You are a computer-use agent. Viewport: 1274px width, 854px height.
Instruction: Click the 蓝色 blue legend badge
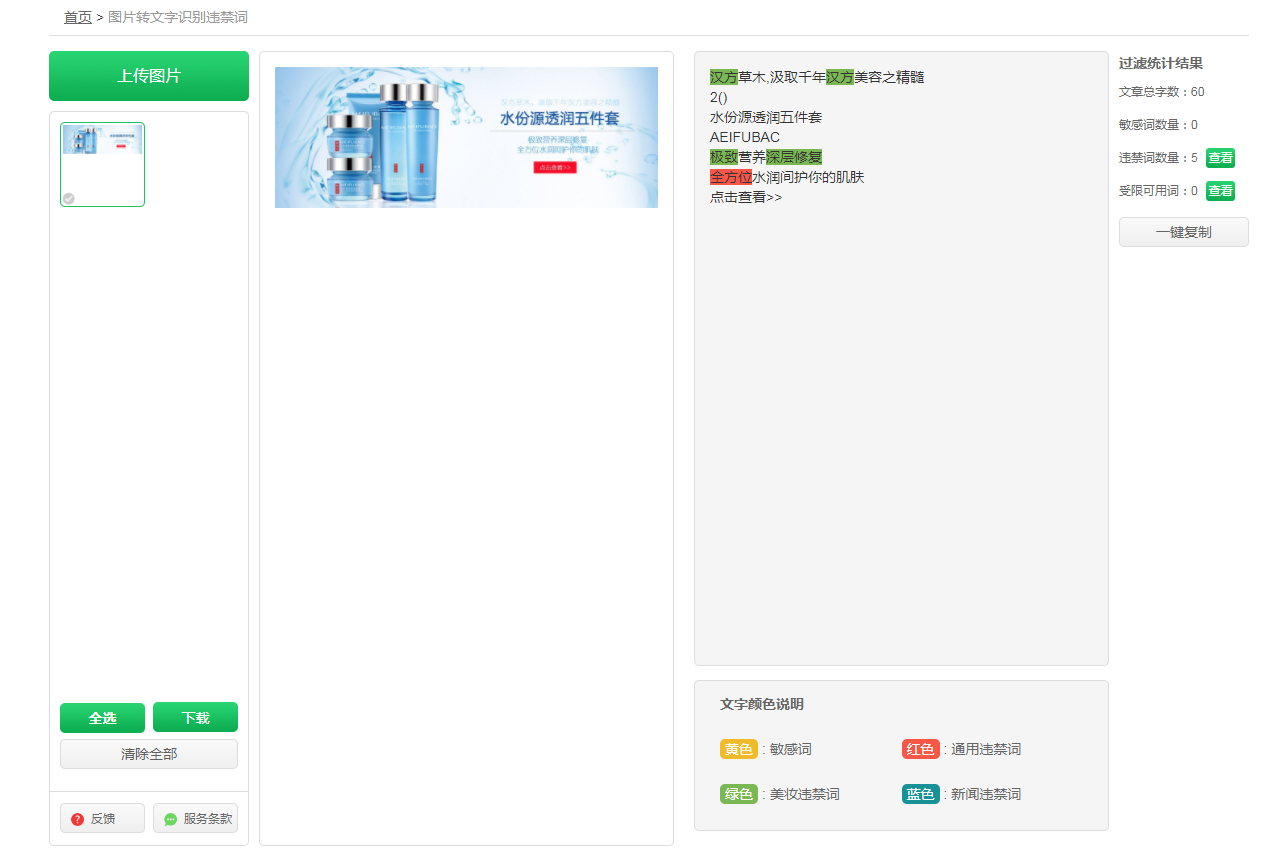(x=920, y=794)
